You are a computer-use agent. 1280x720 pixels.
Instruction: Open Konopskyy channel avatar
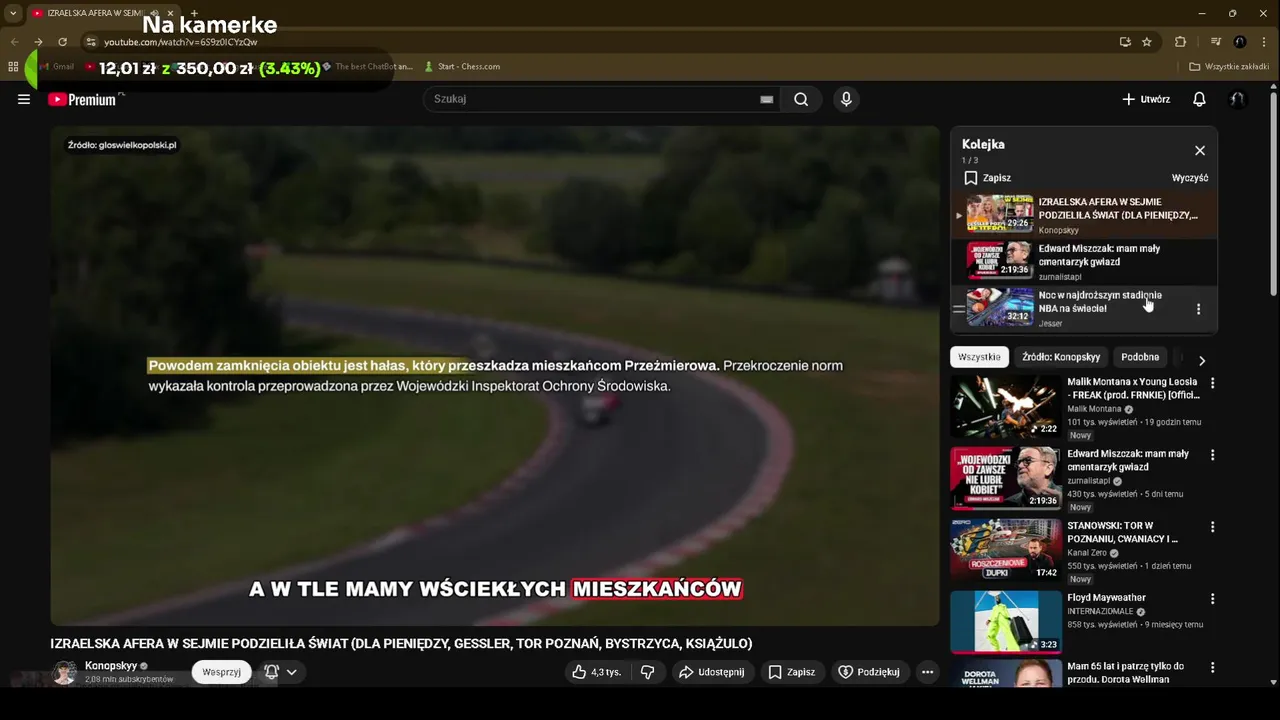click(x=64, y=673)
